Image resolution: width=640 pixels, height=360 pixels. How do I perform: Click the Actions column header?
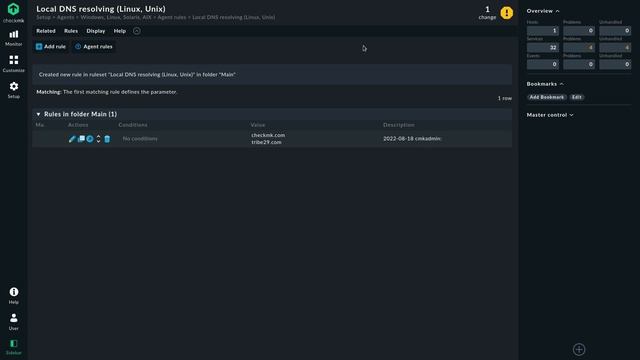tap(78, 125)
